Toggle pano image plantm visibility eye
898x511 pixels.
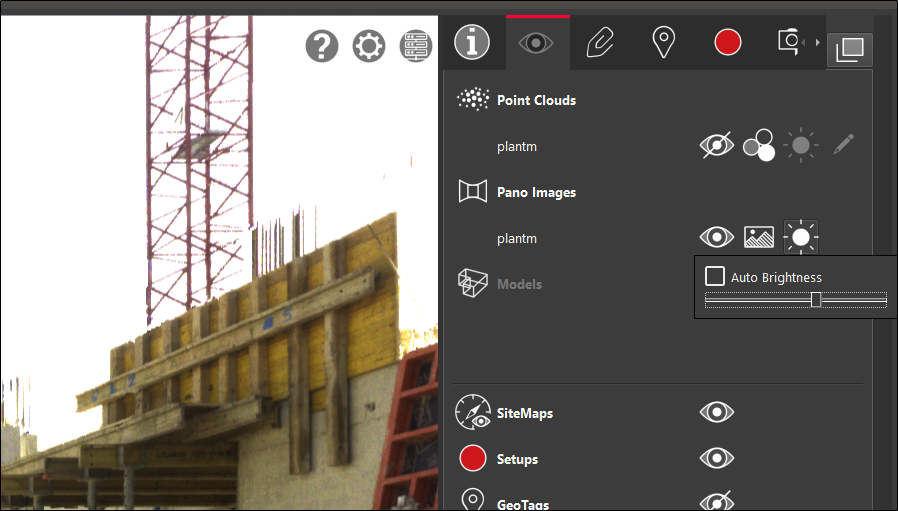point(716,238)
